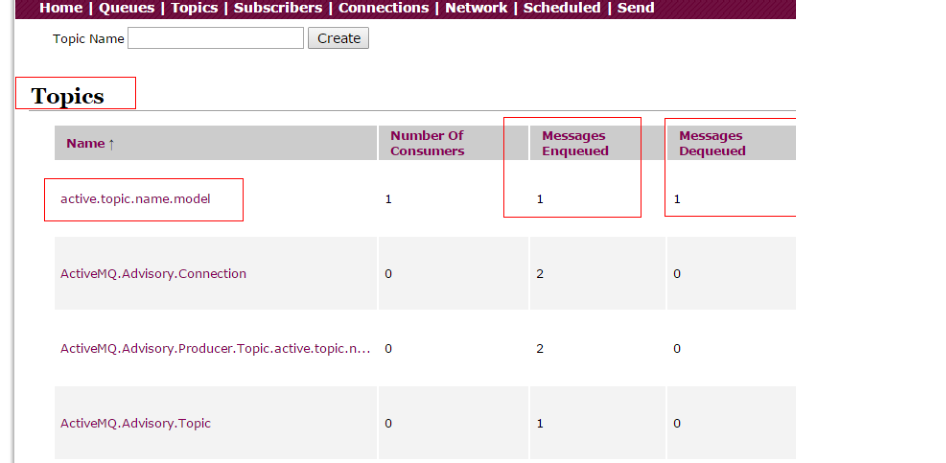946x463 pixels.
Task: Open the ActiveMQ.Advisory.Topic link
Action: click(135, 424)
